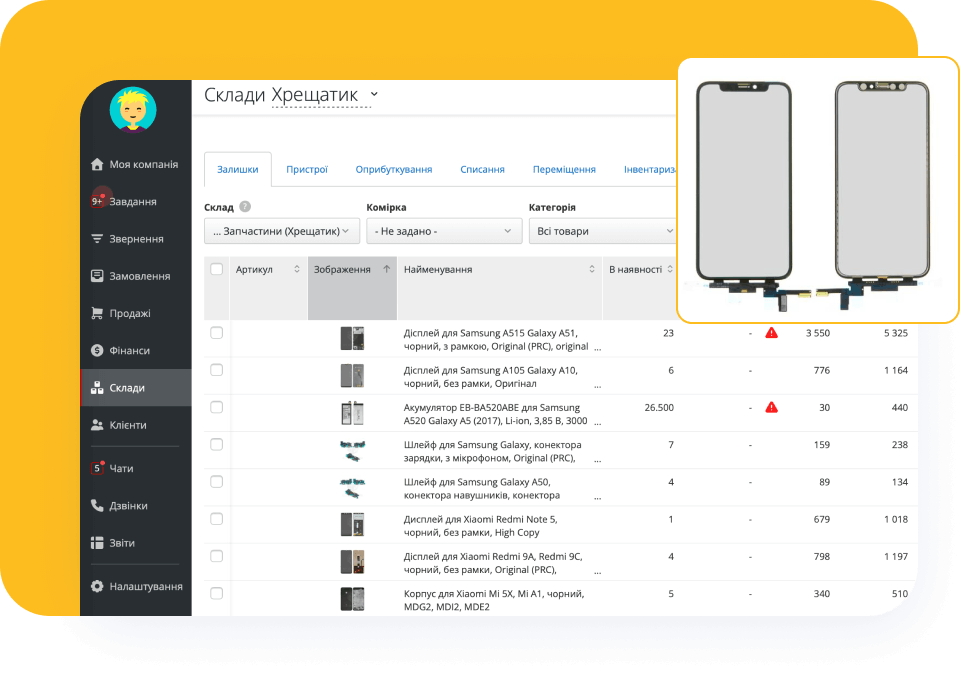Click red warning icon in Samsung A515 row
The image size is (978, 688).
(x=771, y=333)
